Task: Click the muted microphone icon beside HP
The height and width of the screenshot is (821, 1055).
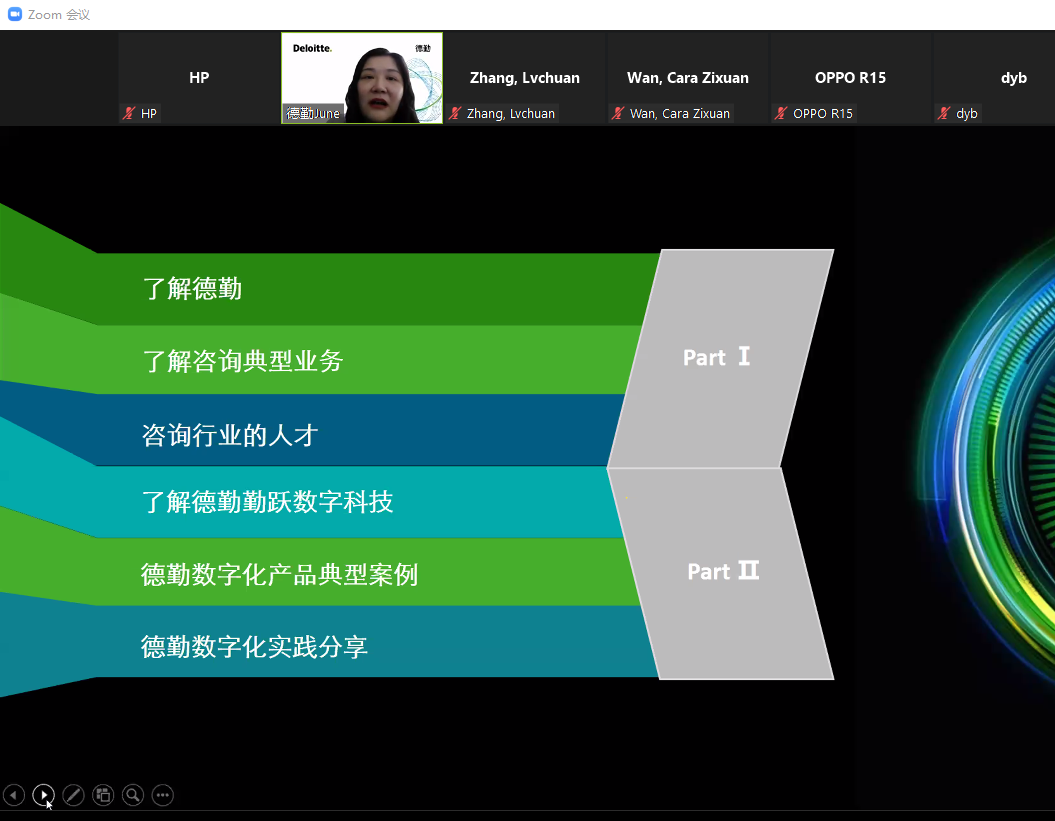Action: 129,114
